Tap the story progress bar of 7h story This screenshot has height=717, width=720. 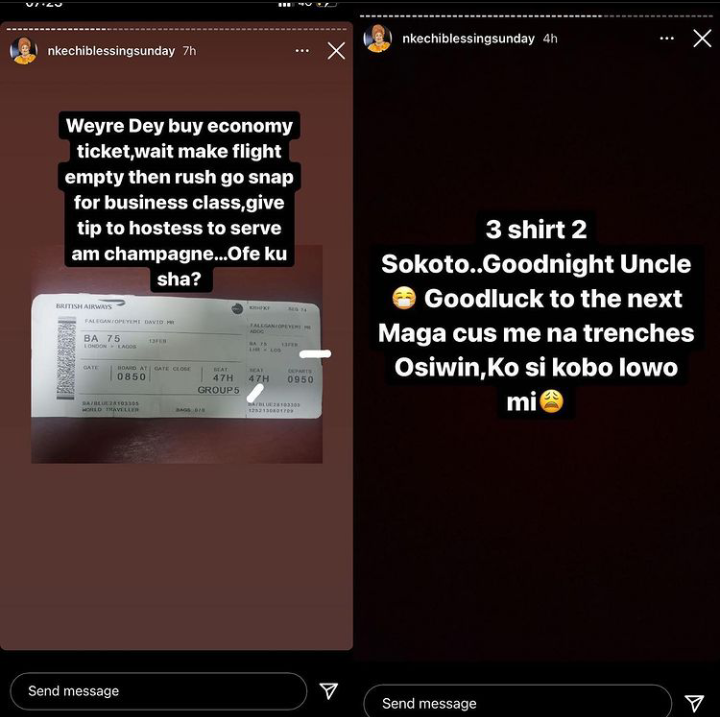pyautogui.click(x=176, y=29)
